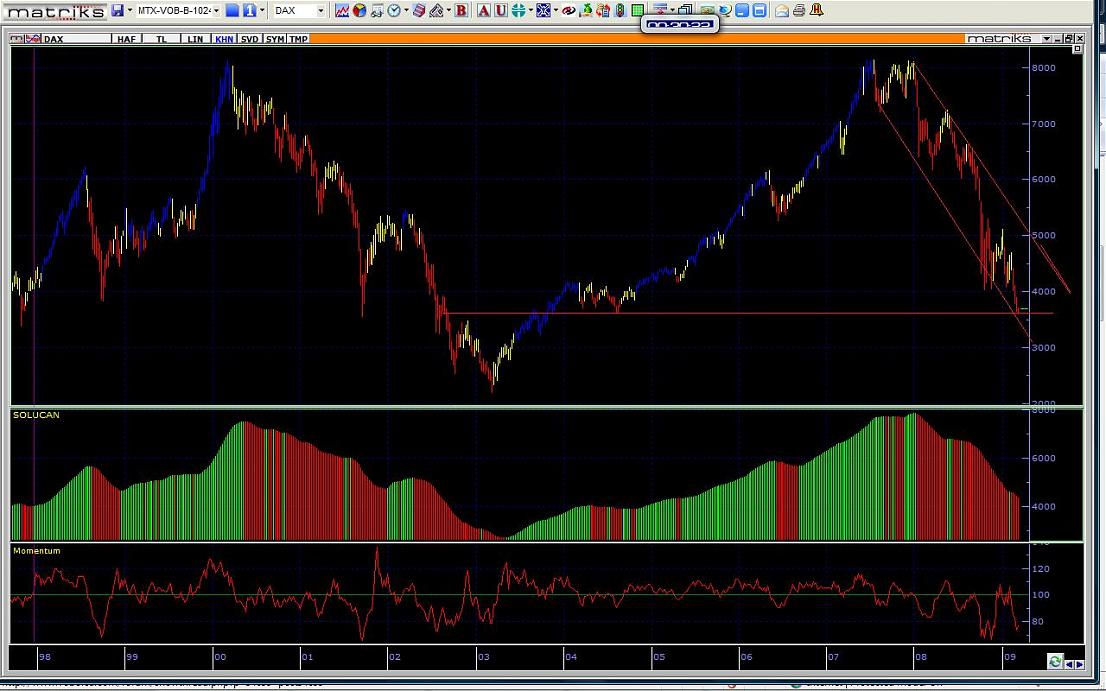The width and height of the screenshot is (1106, 691).
Task: Click the printer icon
Action: click(x=800, y=10)
